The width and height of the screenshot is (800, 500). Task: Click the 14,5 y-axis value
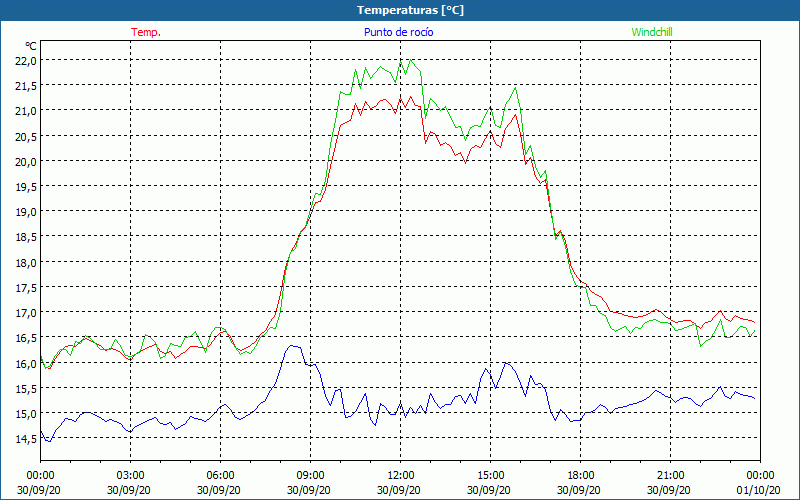(x=27, y=439)
